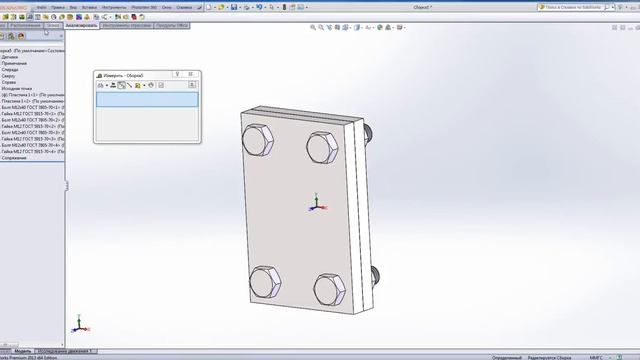Click the Options icon in top toolbar
Viewport: 640px width, 360px height.
click(300, 7)
